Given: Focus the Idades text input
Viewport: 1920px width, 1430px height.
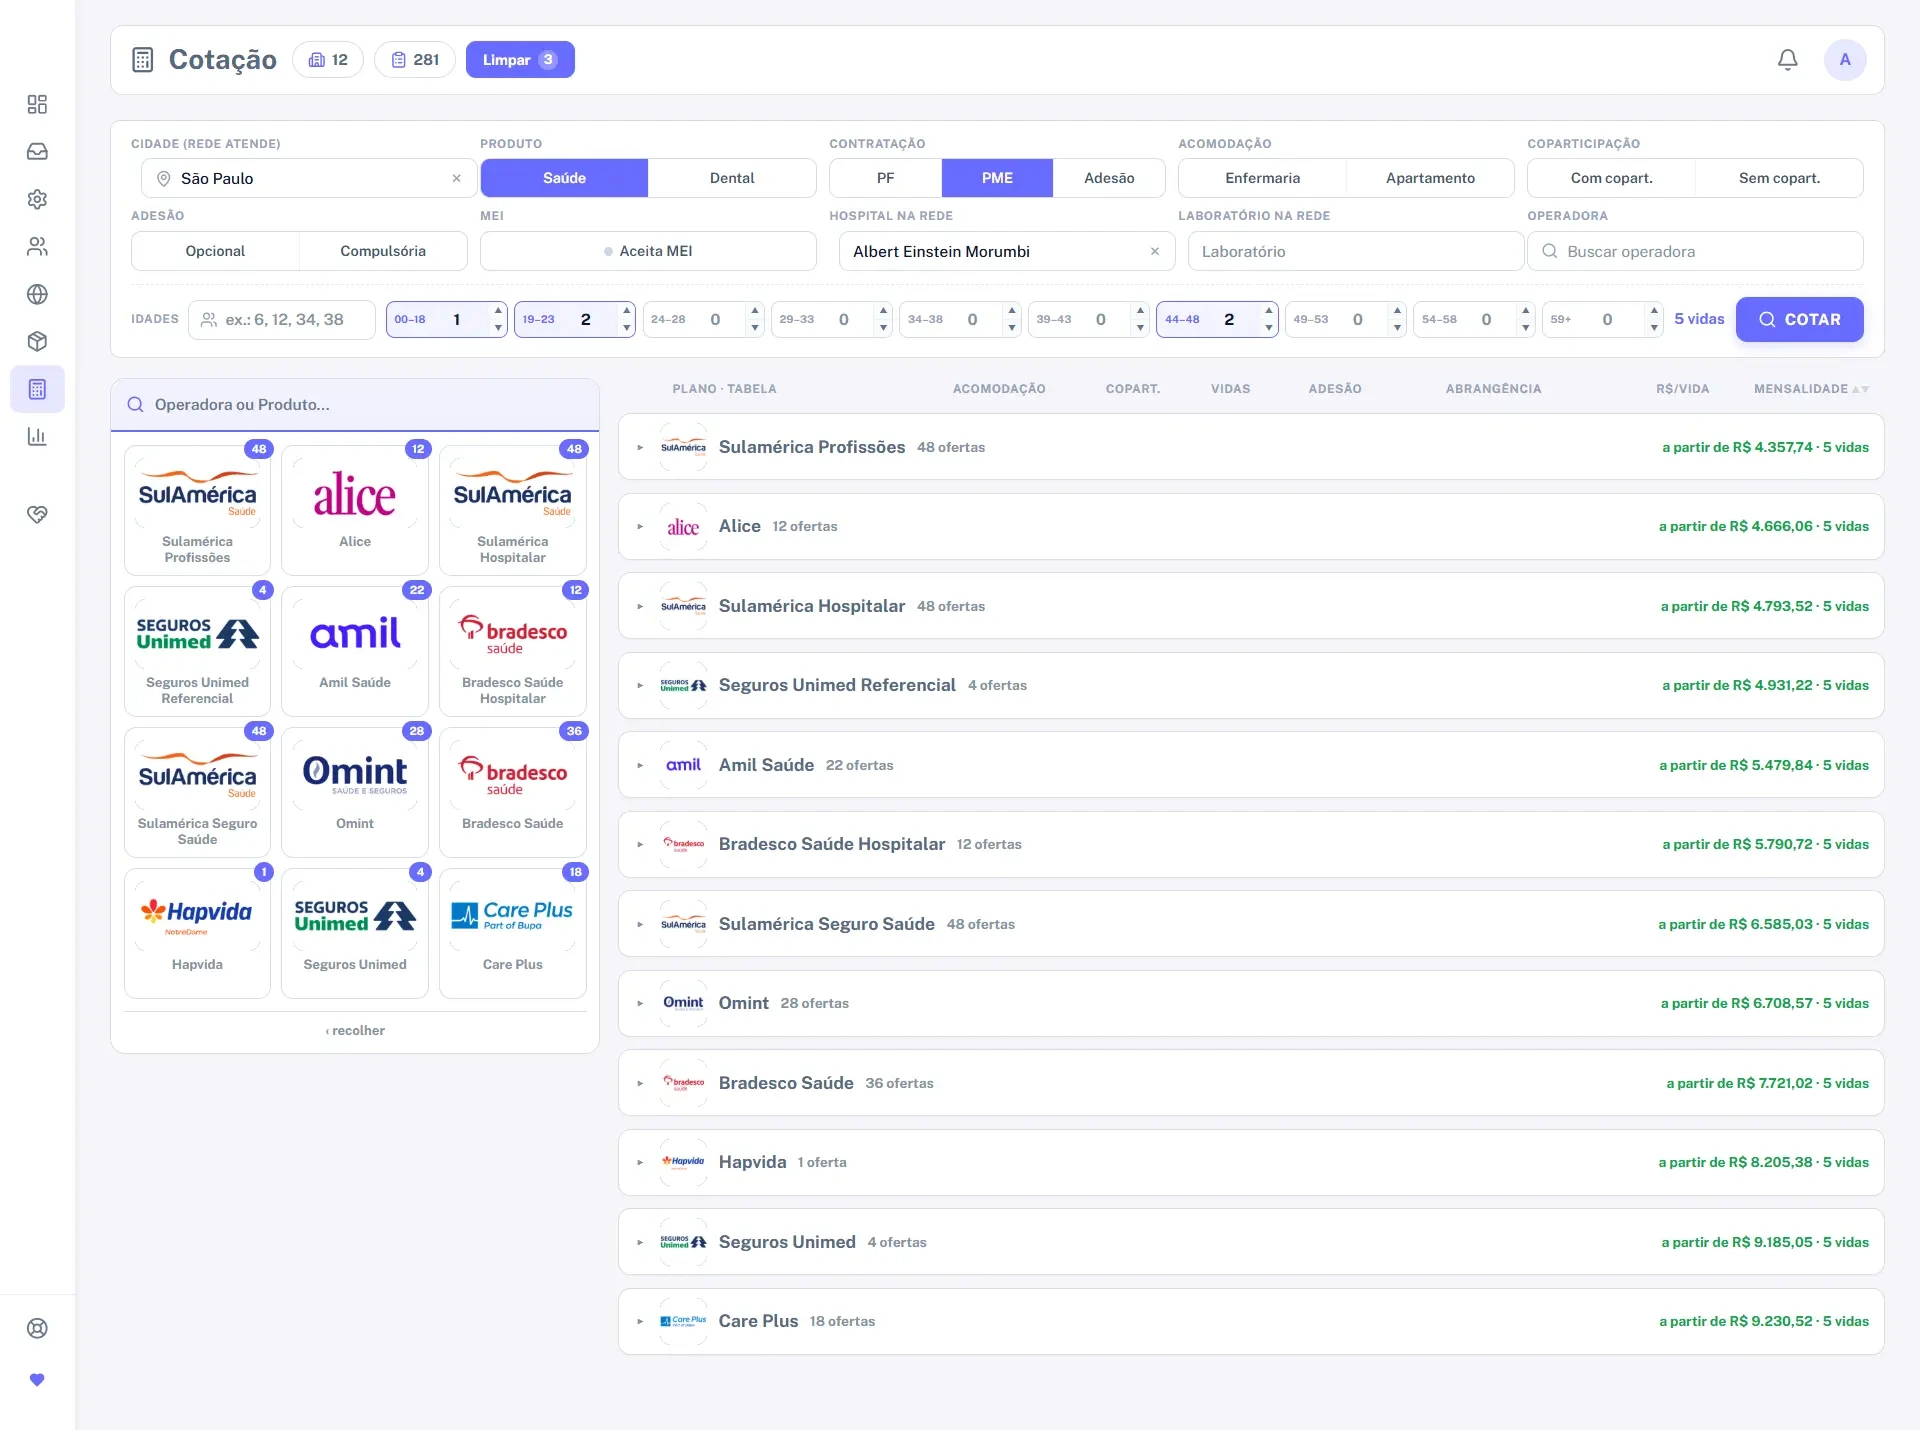Looking at the screenshot, I should pyautogui.click(x=282, y=320).
